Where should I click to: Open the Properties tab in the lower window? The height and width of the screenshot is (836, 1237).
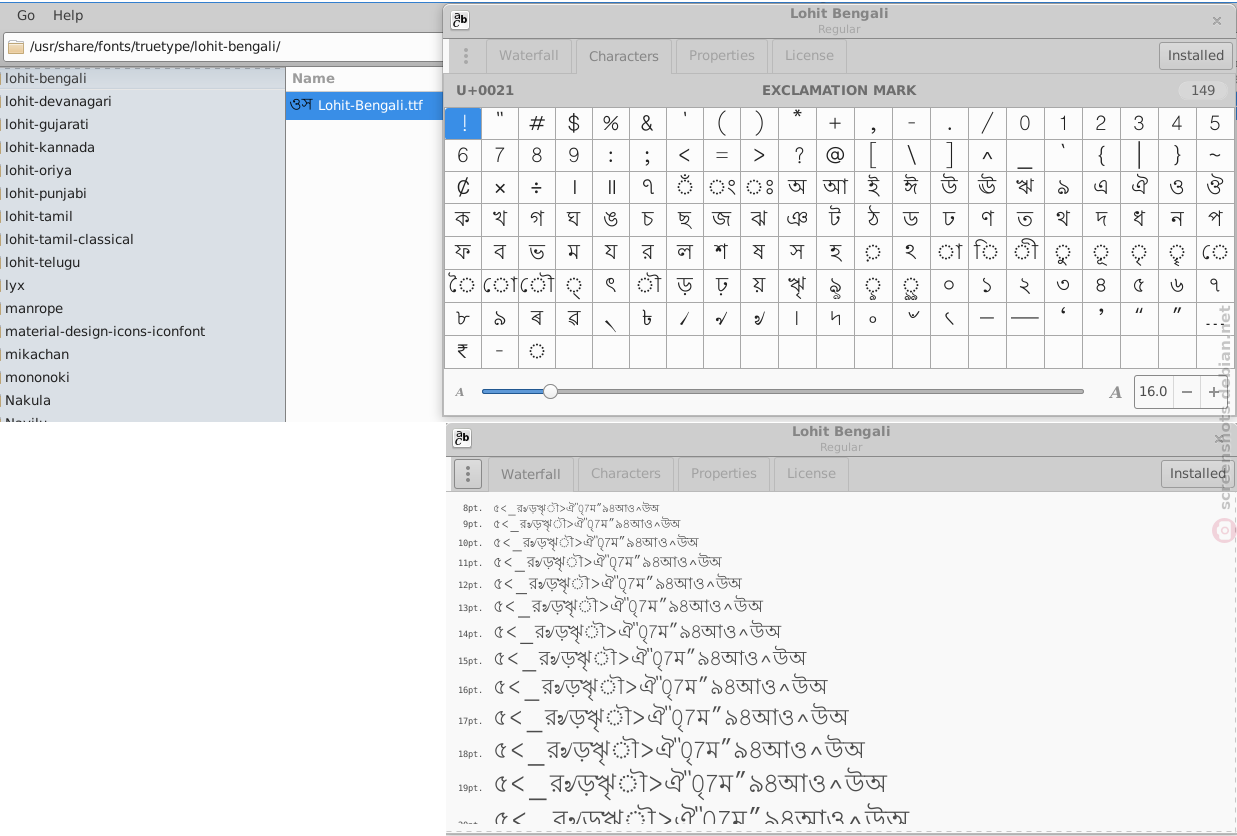tap(724, 473)
